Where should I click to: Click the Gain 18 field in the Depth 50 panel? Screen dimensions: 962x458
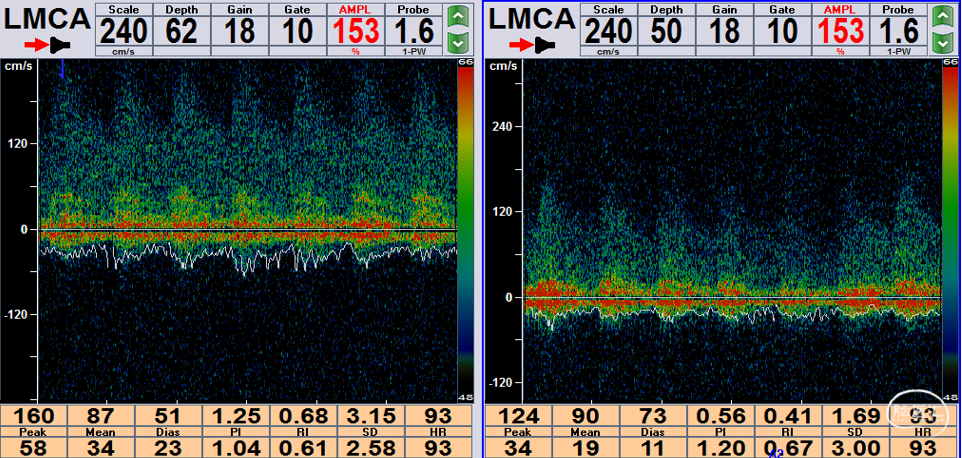723,30
